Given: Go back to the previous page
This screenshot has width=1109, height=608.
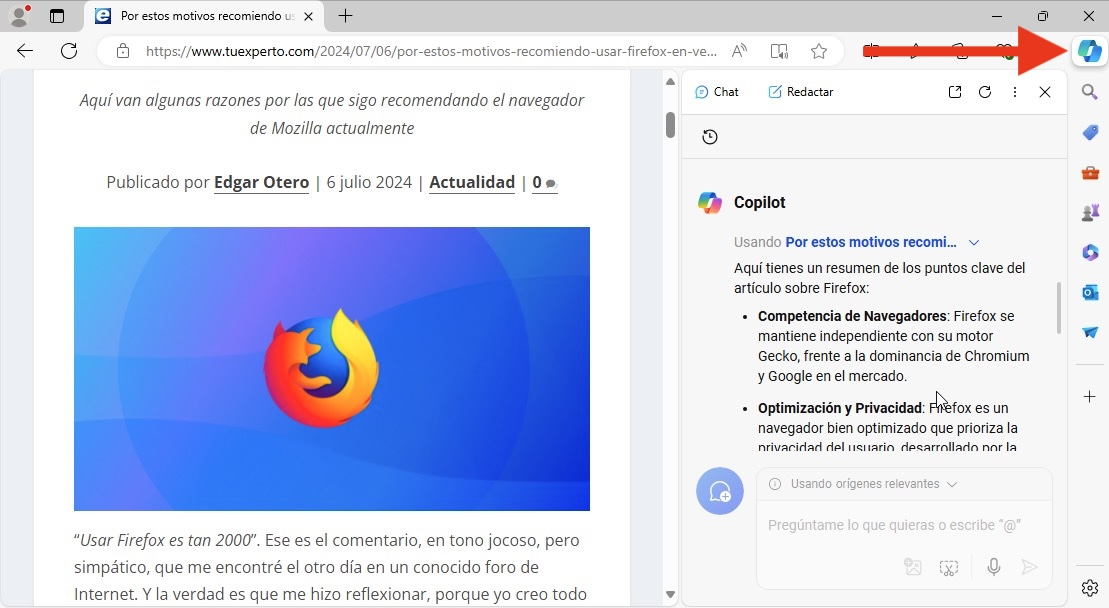Looking at the screenshot, I should (25, 51).
